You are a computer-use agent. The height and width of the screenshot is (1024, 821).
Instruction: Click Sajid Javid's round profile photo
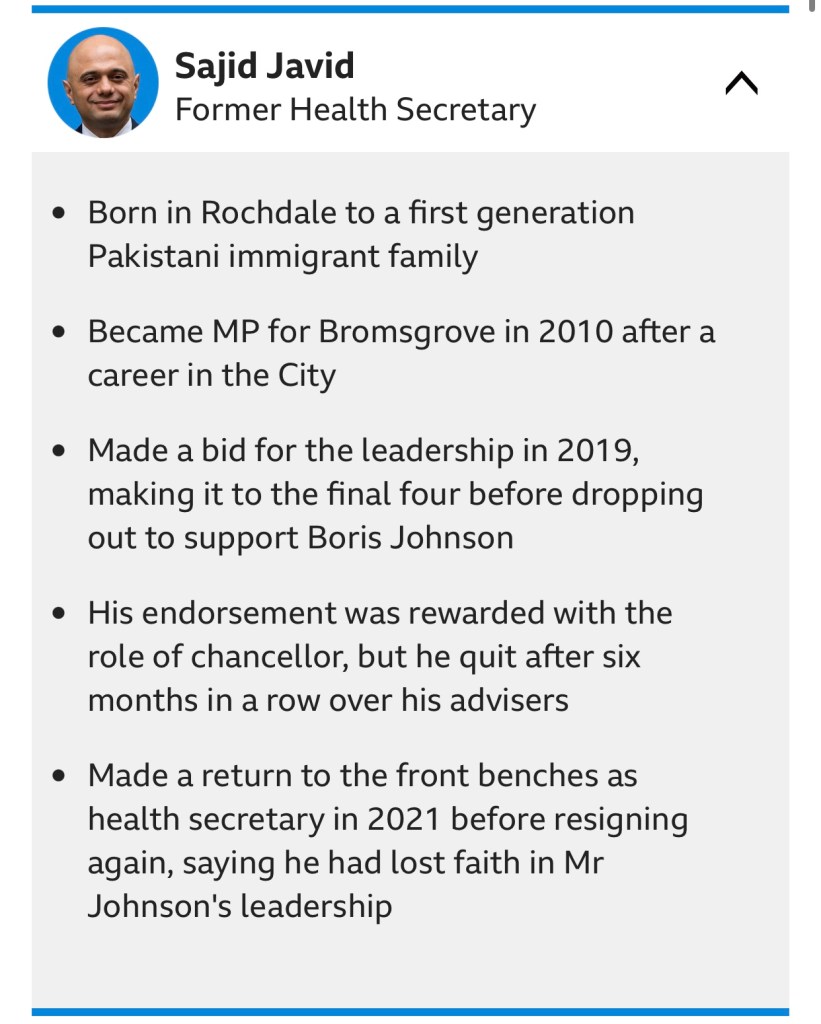(x=103, y=82)
